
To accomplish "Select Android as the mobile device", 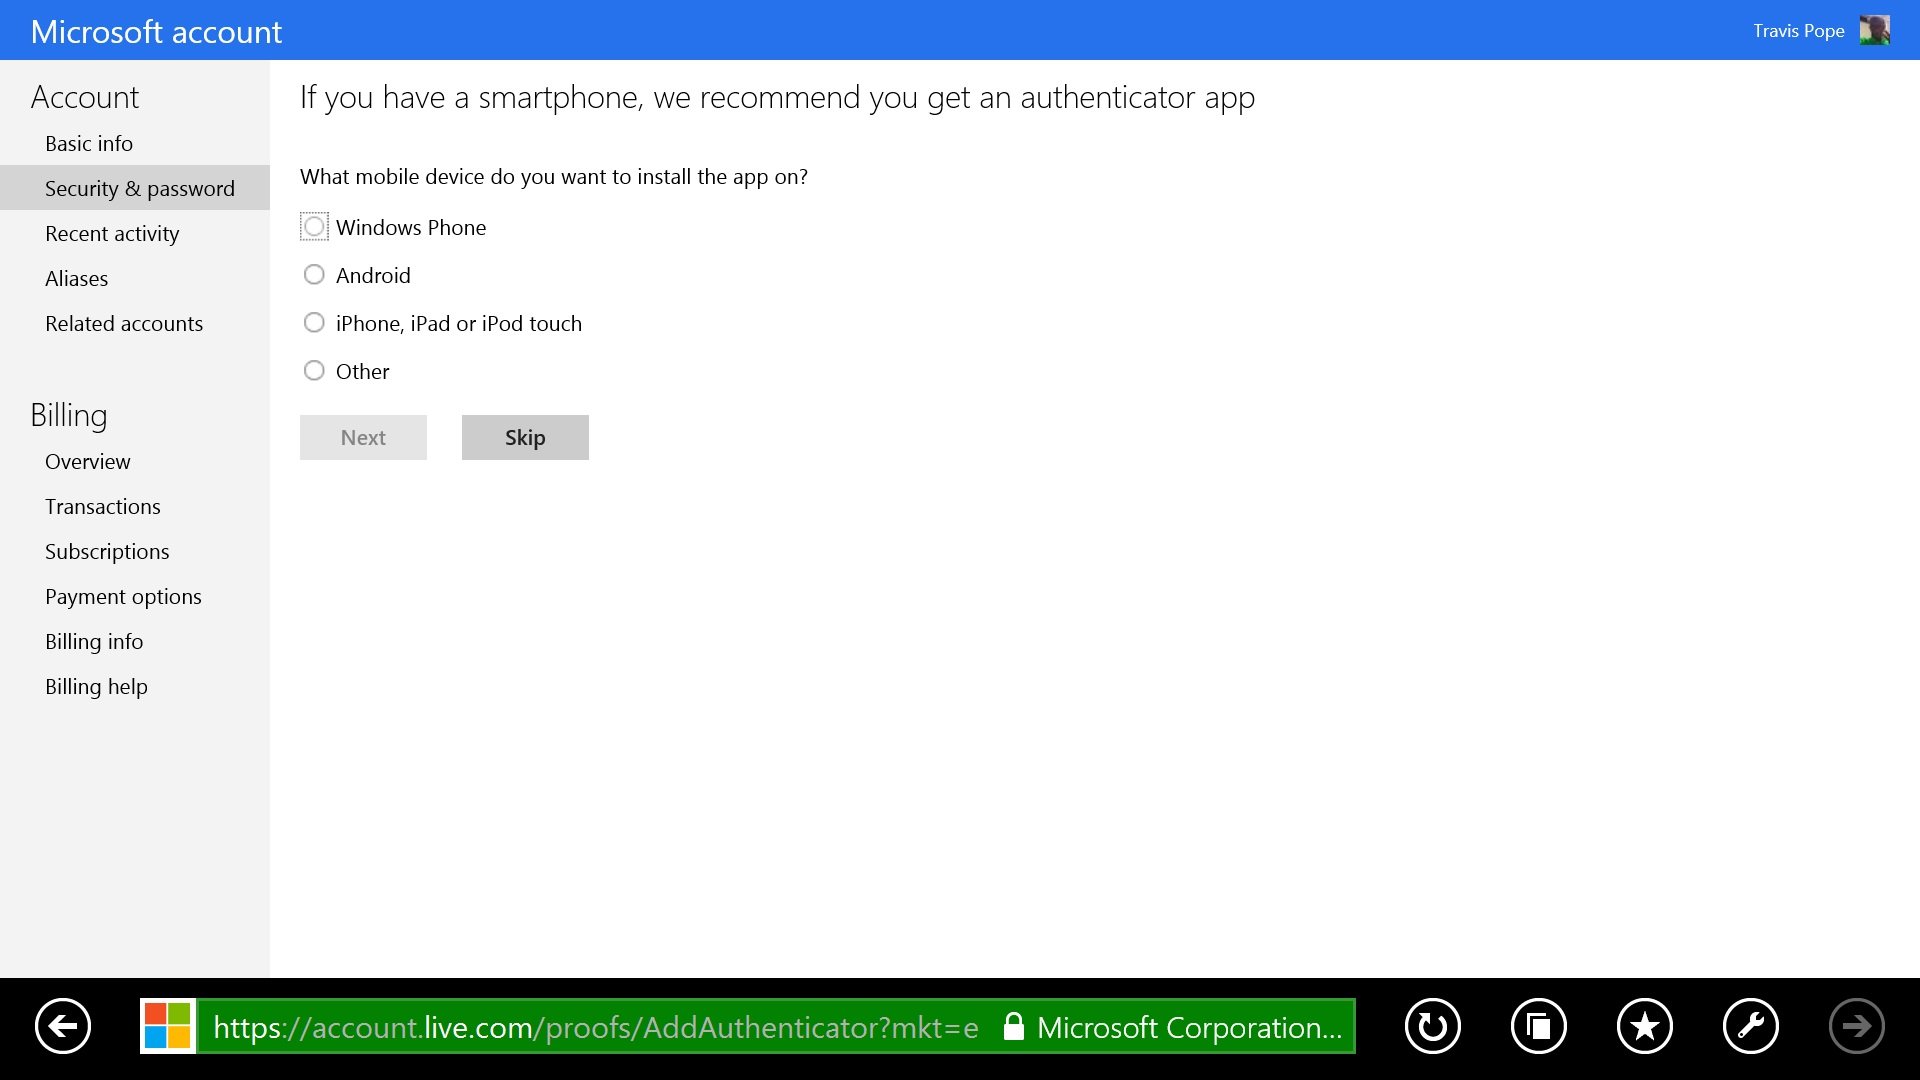I will 313,274.
